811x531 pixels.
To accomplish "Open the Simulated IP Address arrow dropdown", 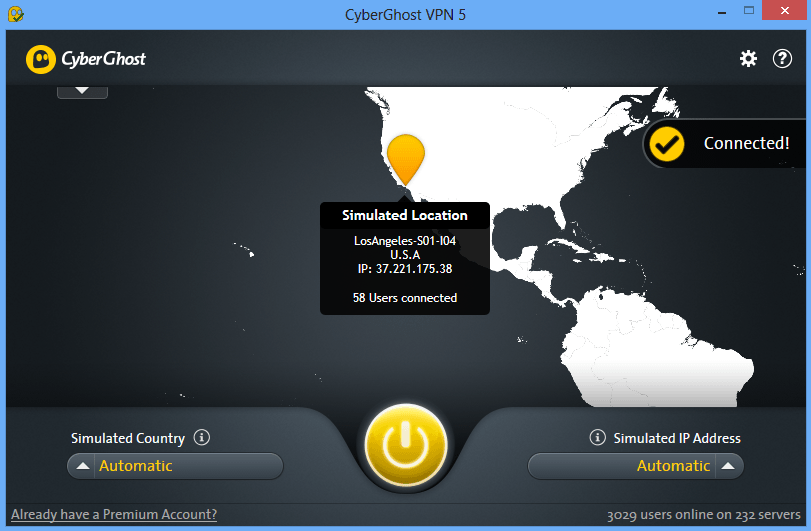I will tap(728, 466).
